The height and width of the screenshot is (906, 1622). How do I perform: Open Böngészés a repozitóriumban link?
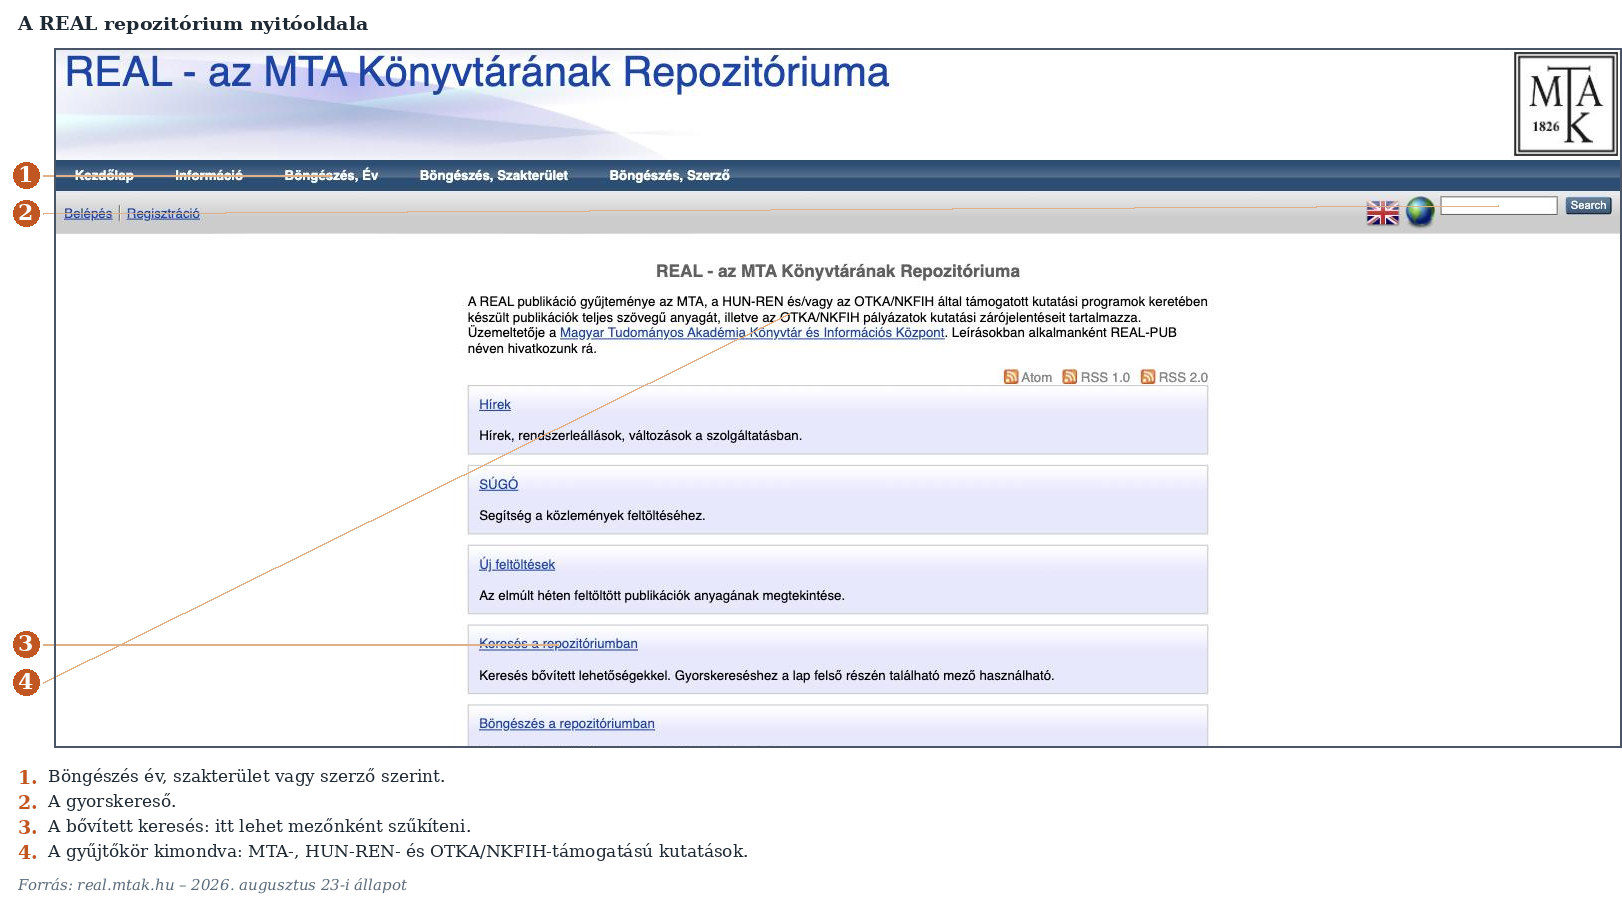[567, 724]
